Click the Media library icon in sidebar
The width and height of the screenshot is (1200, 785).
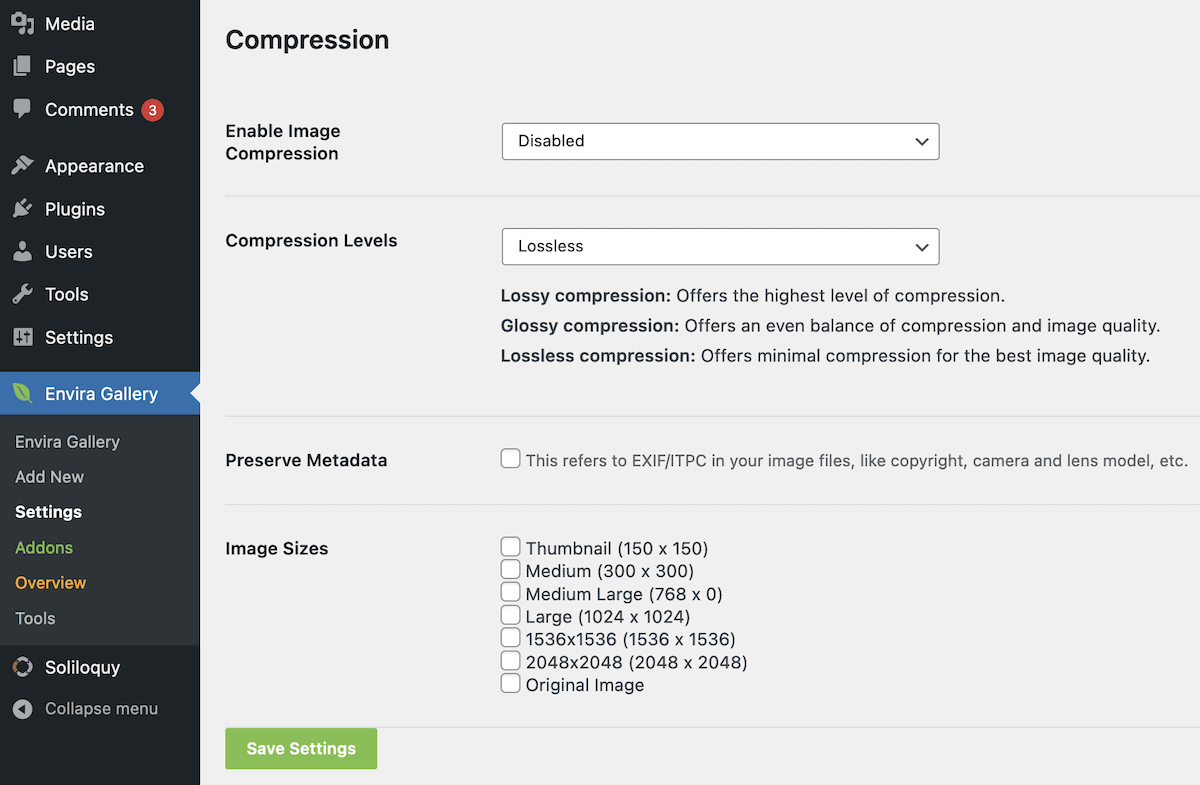(22, 23)
